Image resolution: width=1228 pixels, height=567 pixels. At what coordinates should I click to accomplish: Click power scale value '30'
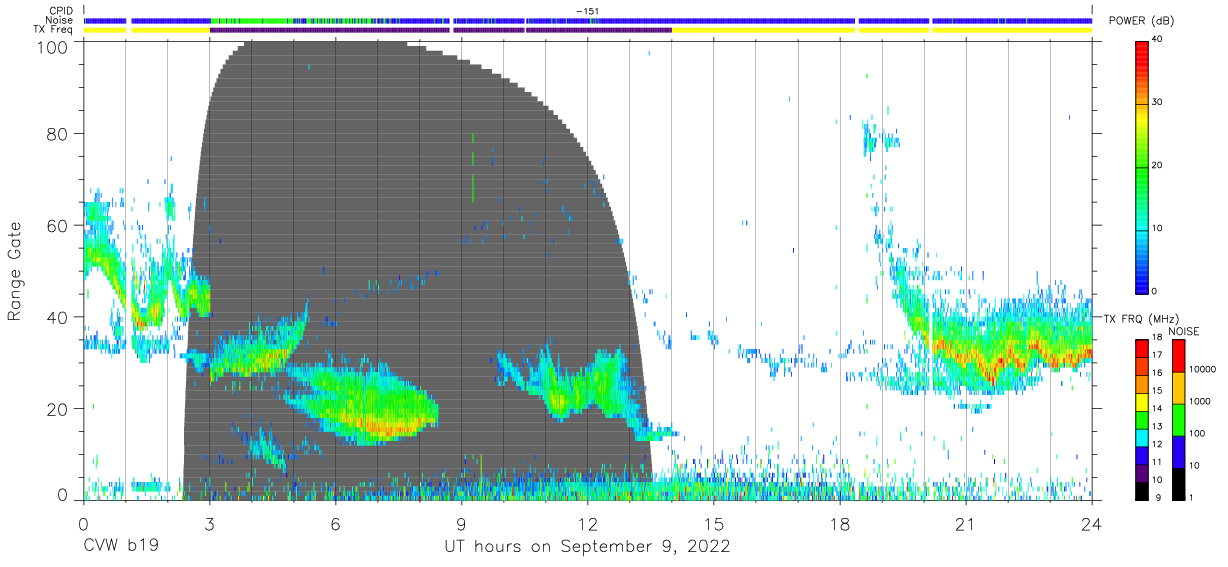coord(1159,103)
